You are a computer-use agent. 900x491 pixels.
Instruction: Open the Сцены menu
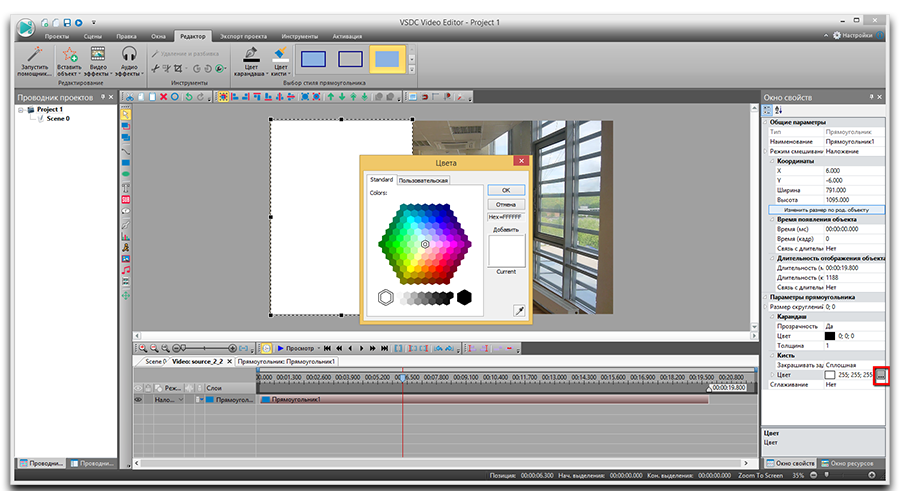pos(92,36)
